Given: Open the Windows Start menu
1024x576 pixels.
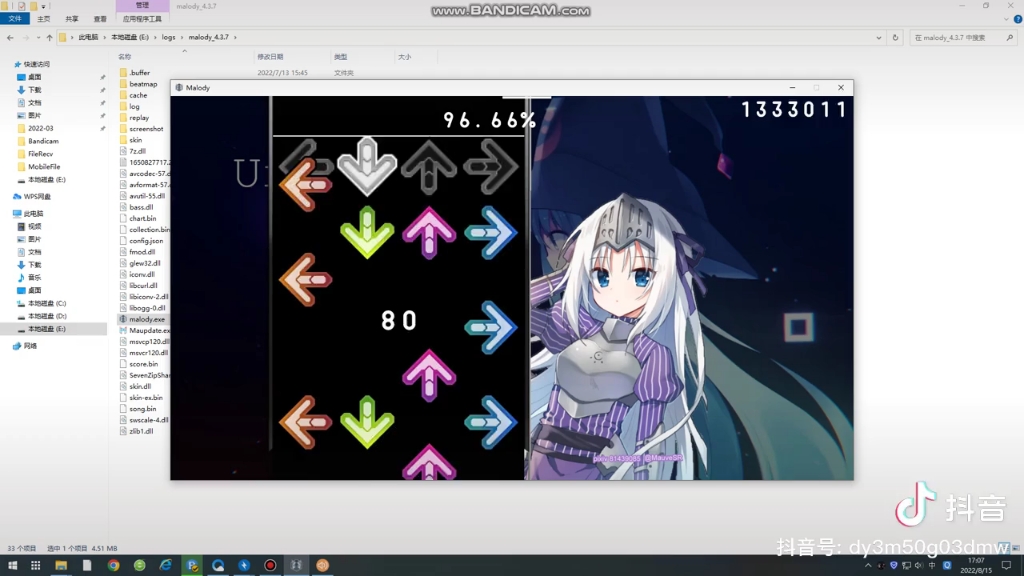Looking at the screenshot, I should [x=12, y=566].
